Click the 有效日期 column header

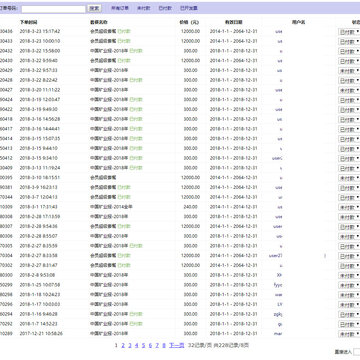[x=234, y=22]
